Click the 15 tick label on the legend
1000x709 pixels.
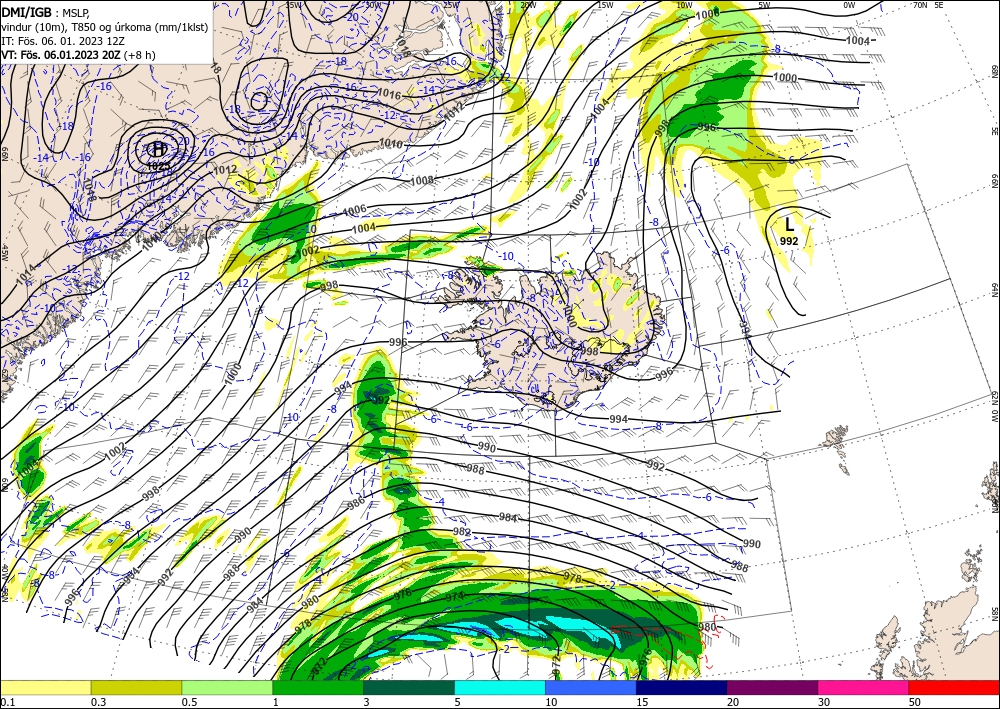[642, 702]
